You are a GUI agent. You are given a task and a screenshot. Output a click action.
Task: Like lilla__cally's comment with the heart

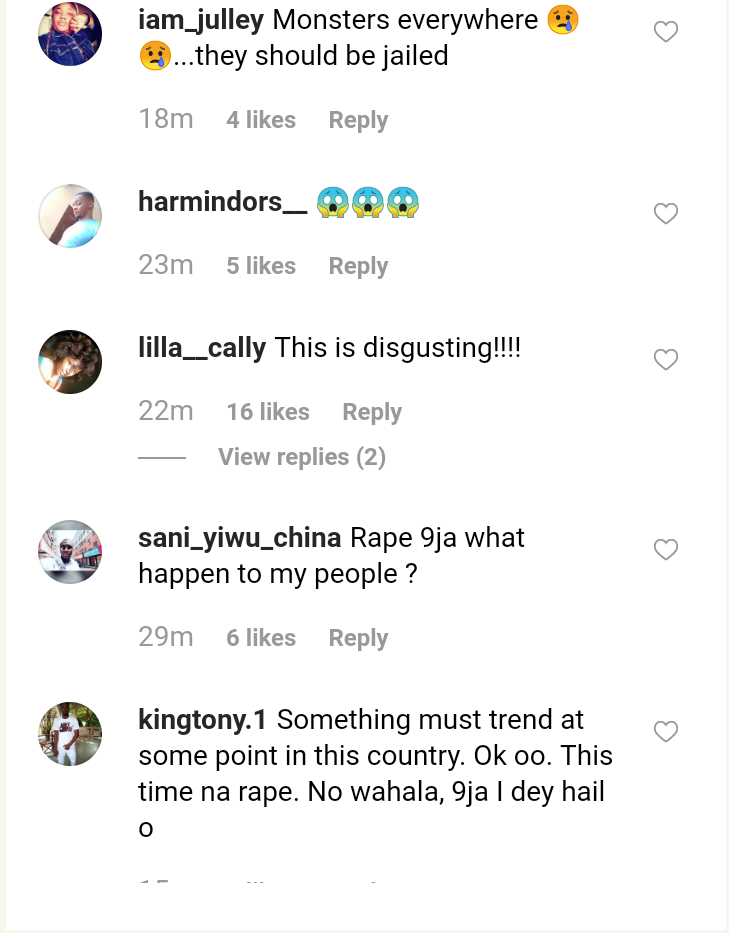point(665,359)
